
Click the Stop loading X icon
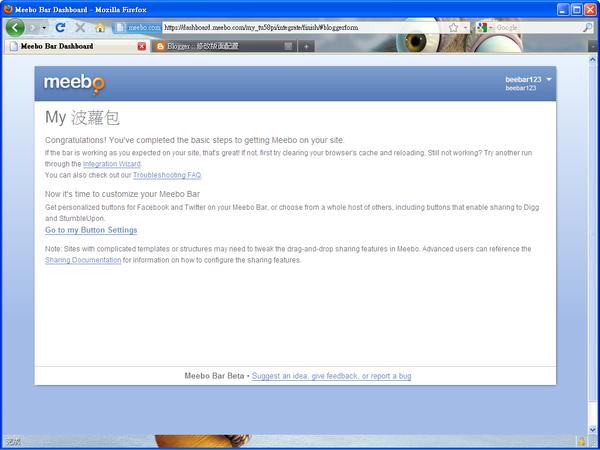click(80, 27)
